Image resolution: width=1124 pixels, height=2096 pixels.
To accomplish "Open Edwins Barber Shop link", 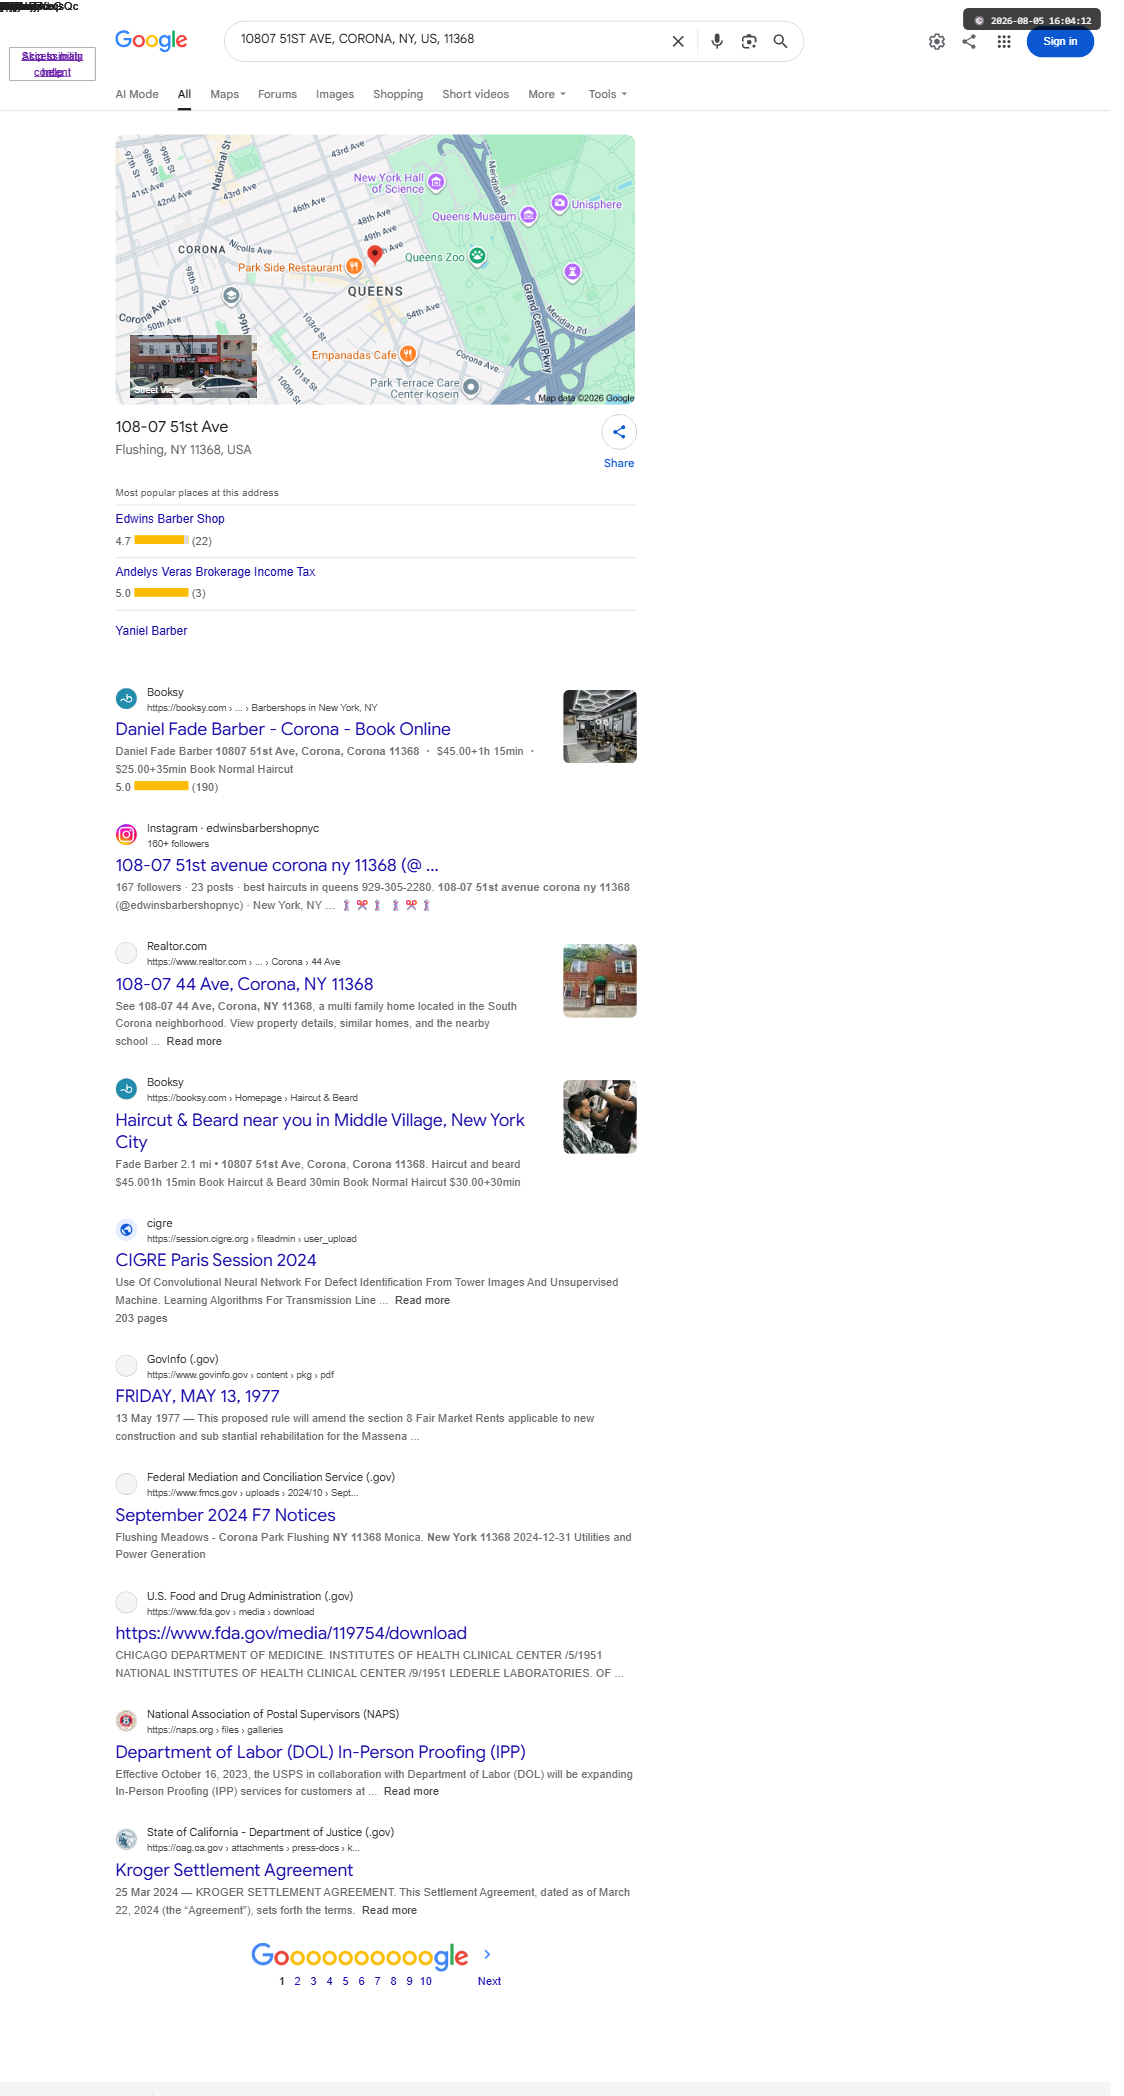I will coord(170,519).
